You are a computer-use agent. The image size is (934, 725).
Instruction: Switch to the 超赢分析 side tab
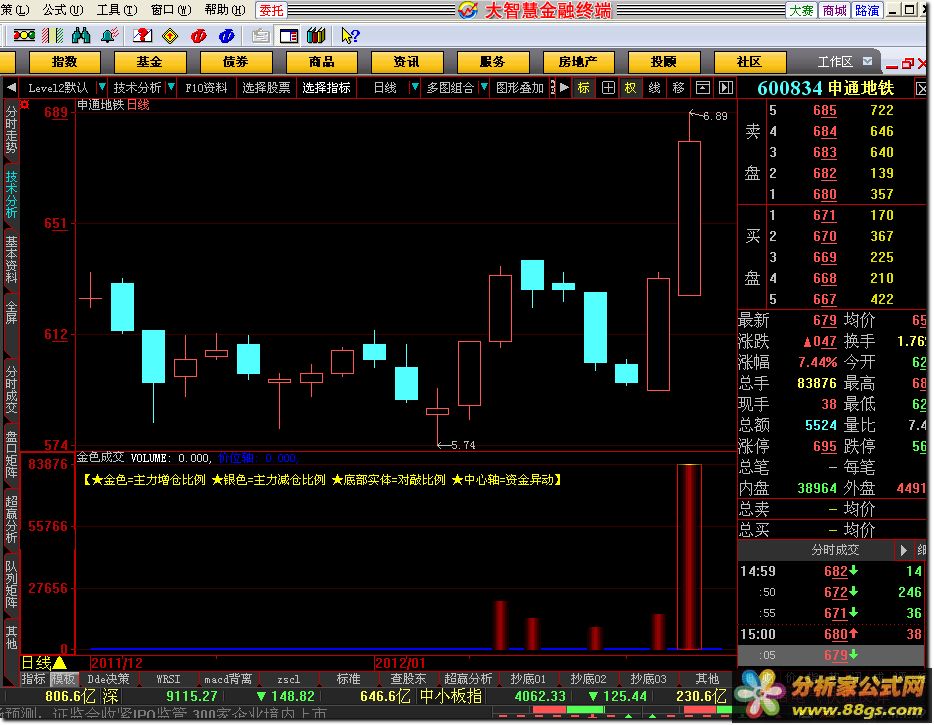pos(11,519)
